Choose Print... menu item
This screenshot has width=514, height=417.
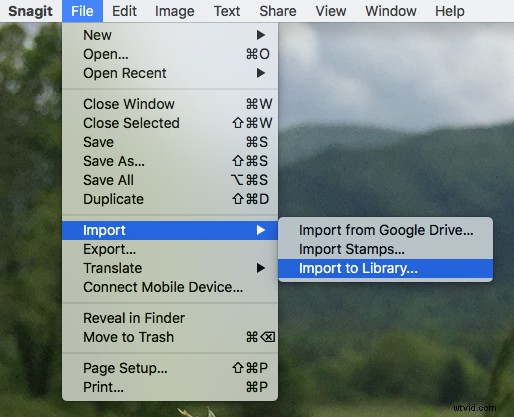(x=170, y=387)
